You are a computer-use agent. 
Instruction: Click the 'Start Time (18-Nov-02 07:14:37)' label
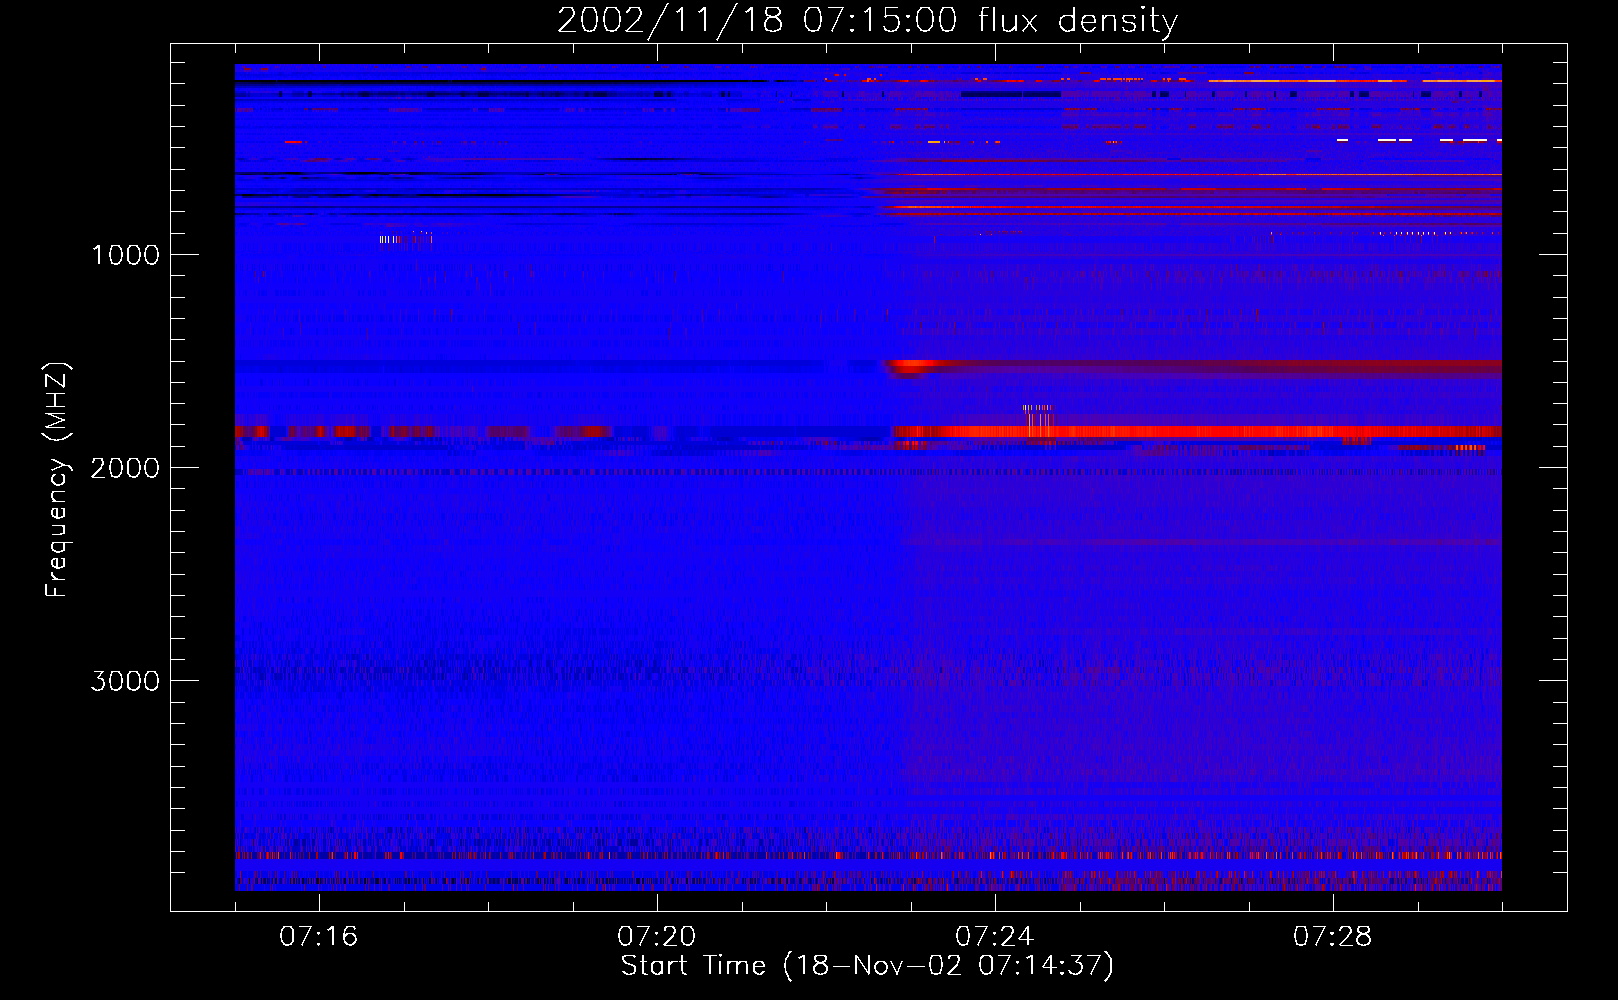pyautogui.click(x=867, y=966)
